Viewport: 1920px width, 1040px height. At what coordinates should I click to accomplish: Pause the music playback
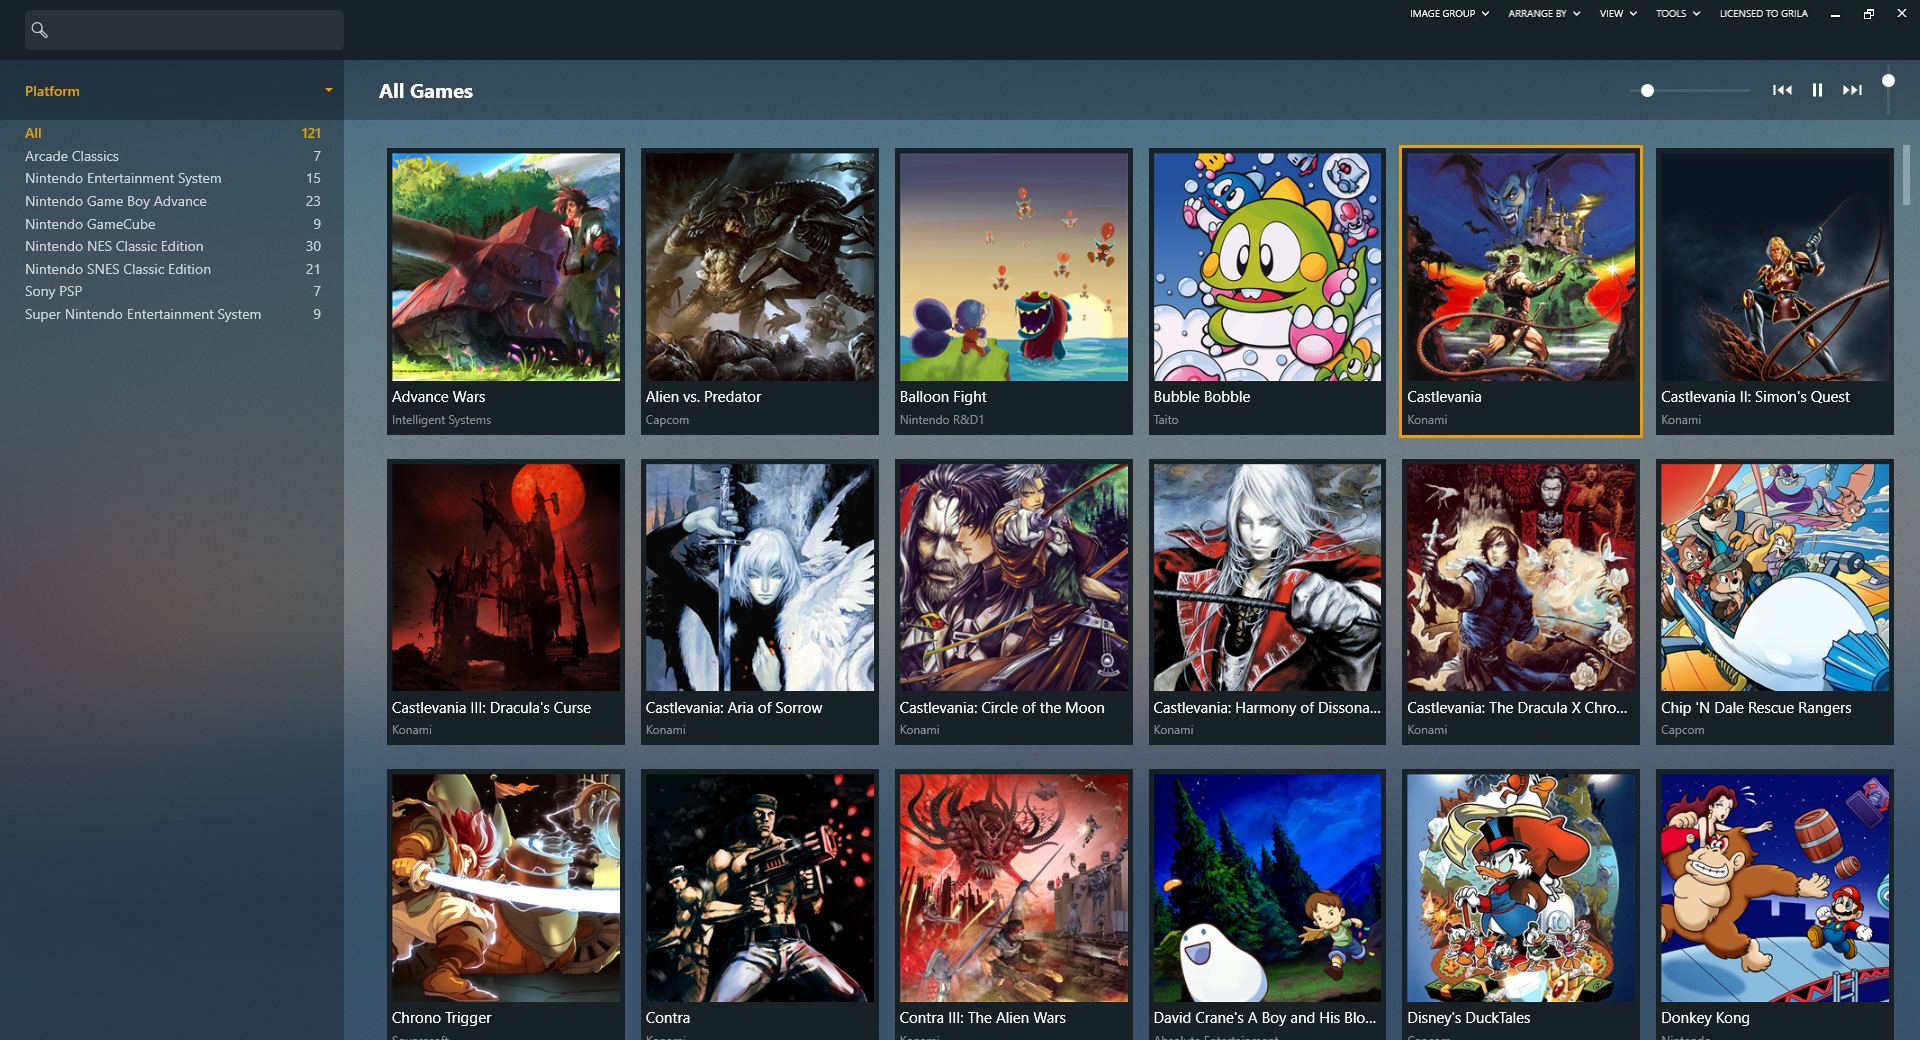point(1817,90)
